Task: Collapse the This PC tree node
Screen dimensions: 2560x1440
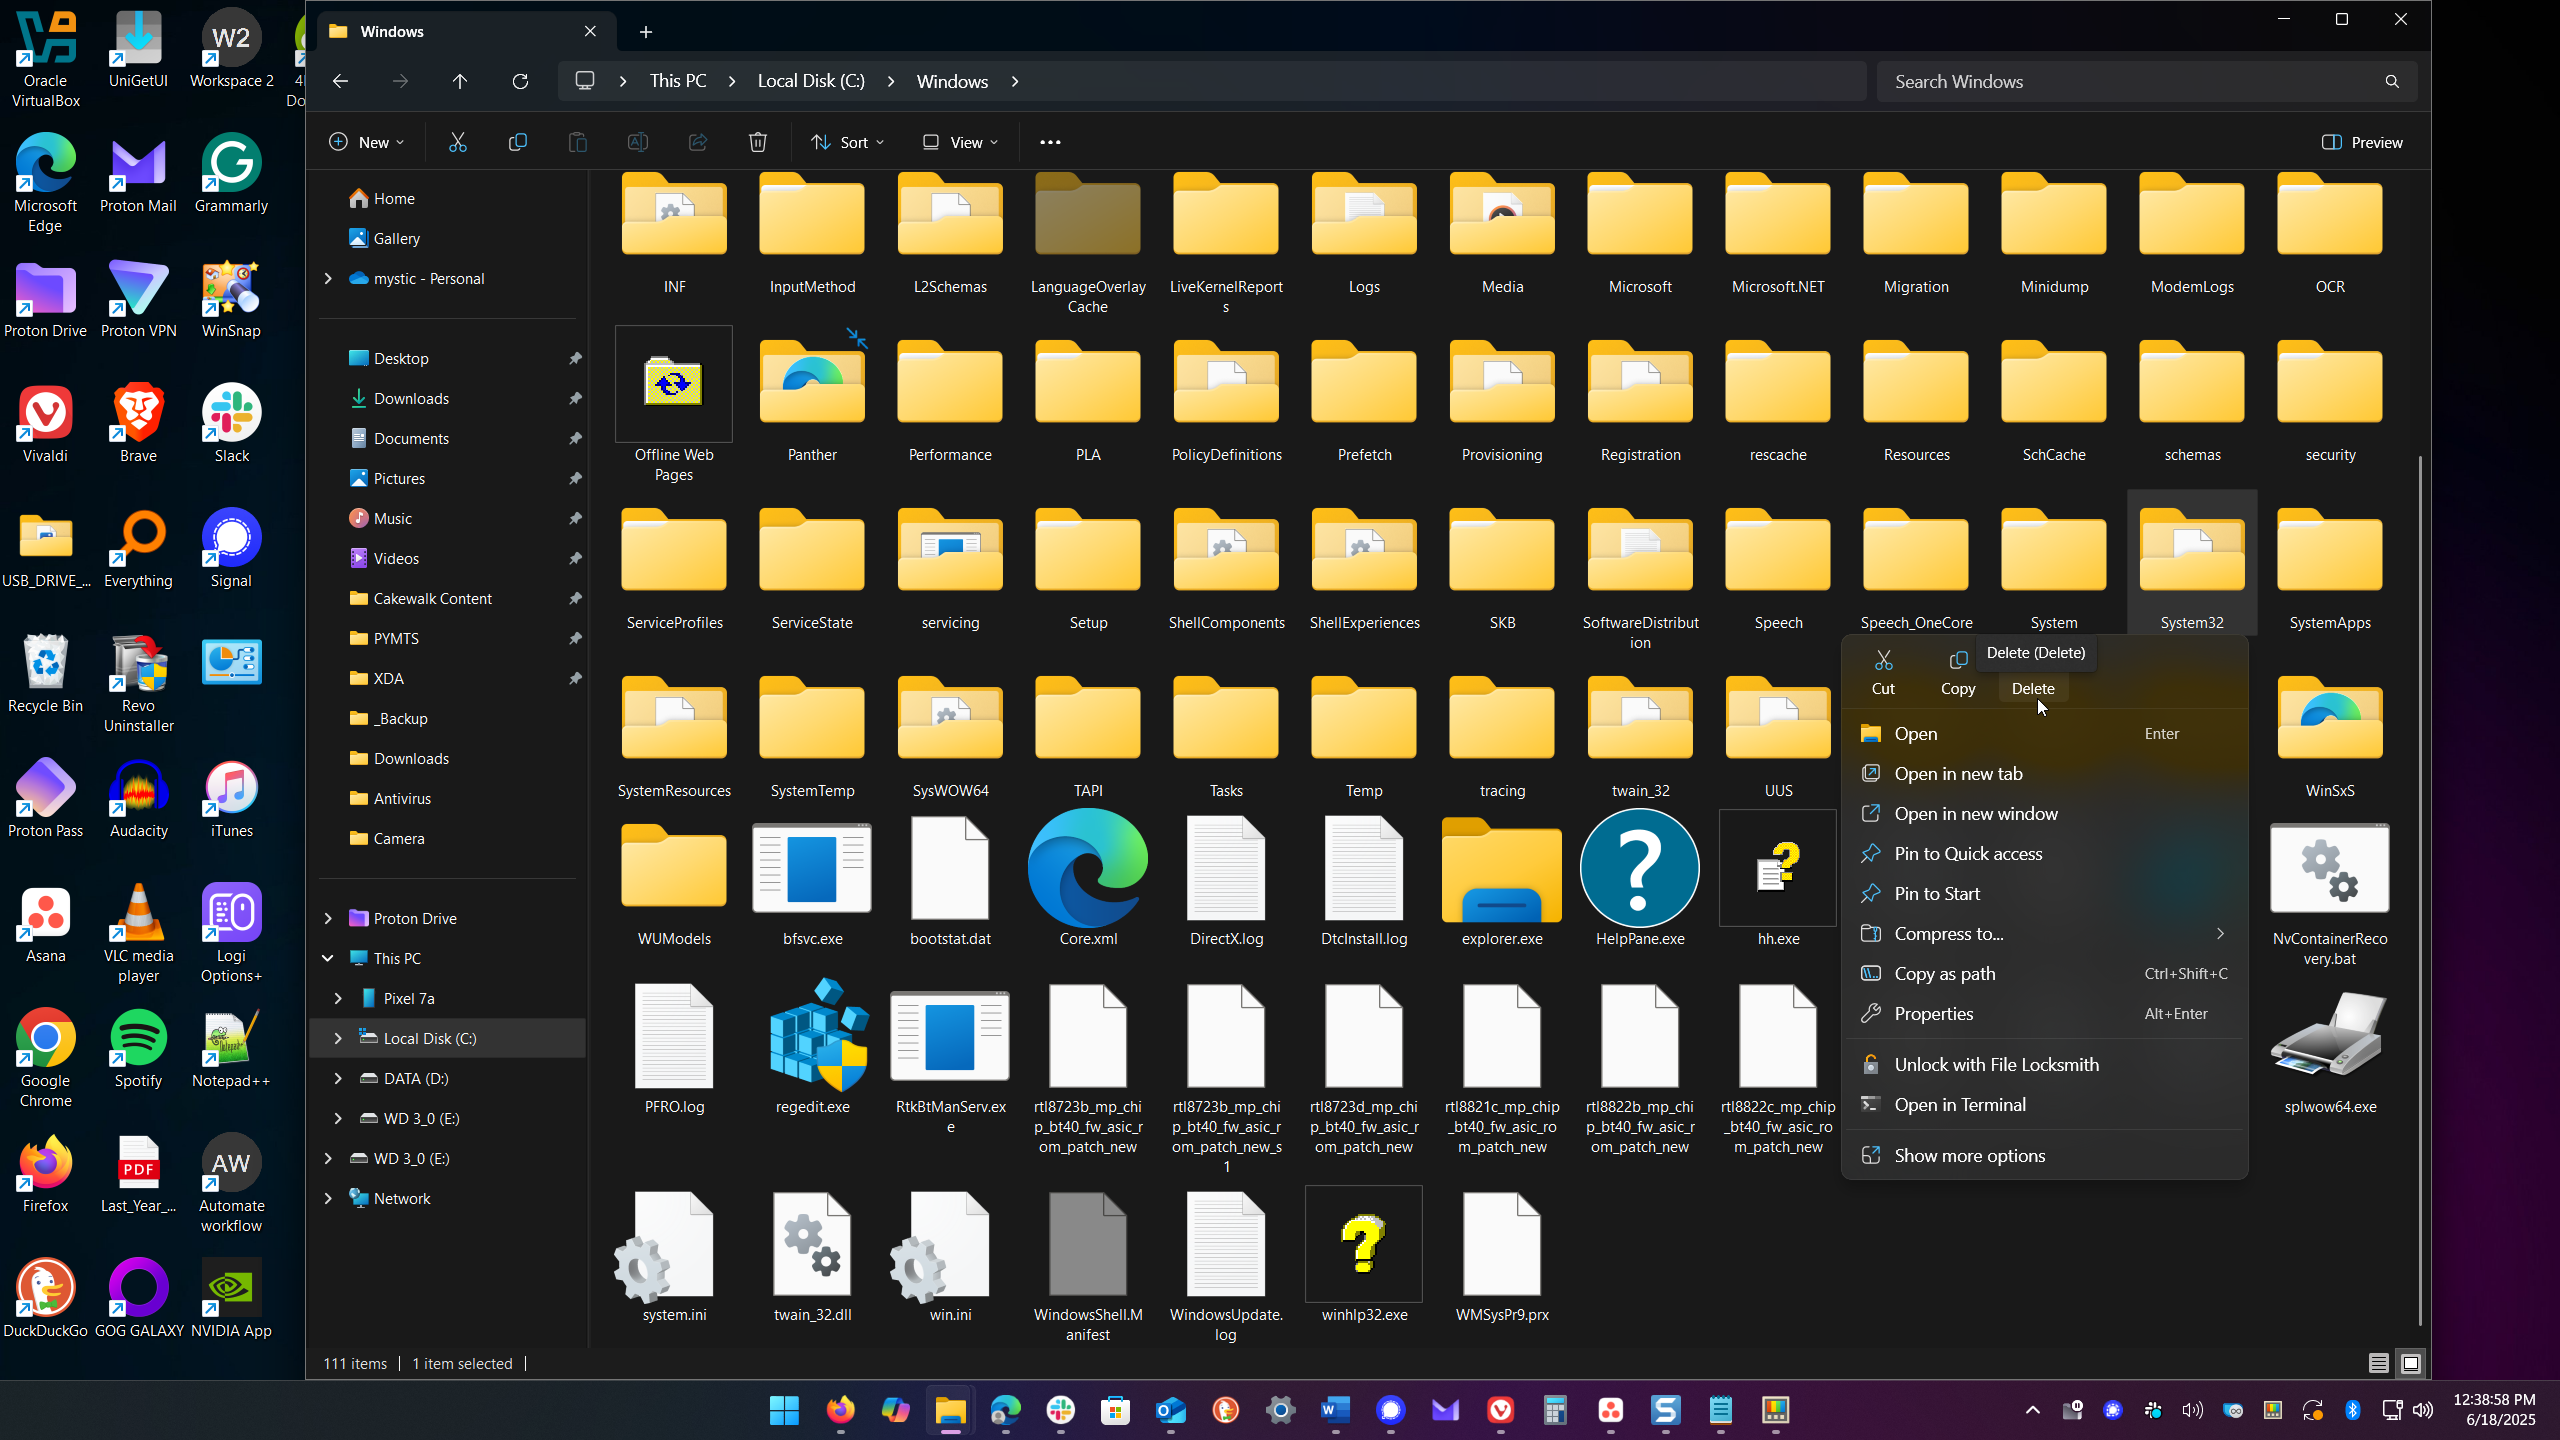Action: [328, 958]
